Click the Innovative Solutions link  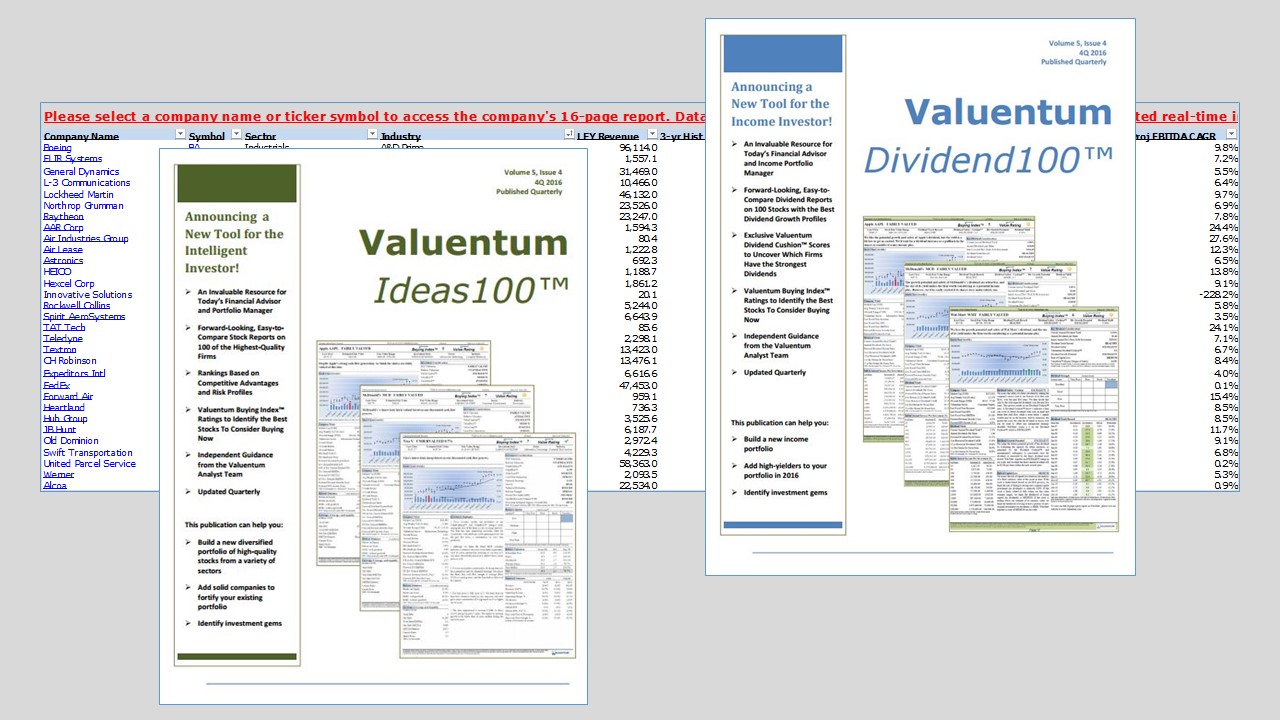click(87, 294)
